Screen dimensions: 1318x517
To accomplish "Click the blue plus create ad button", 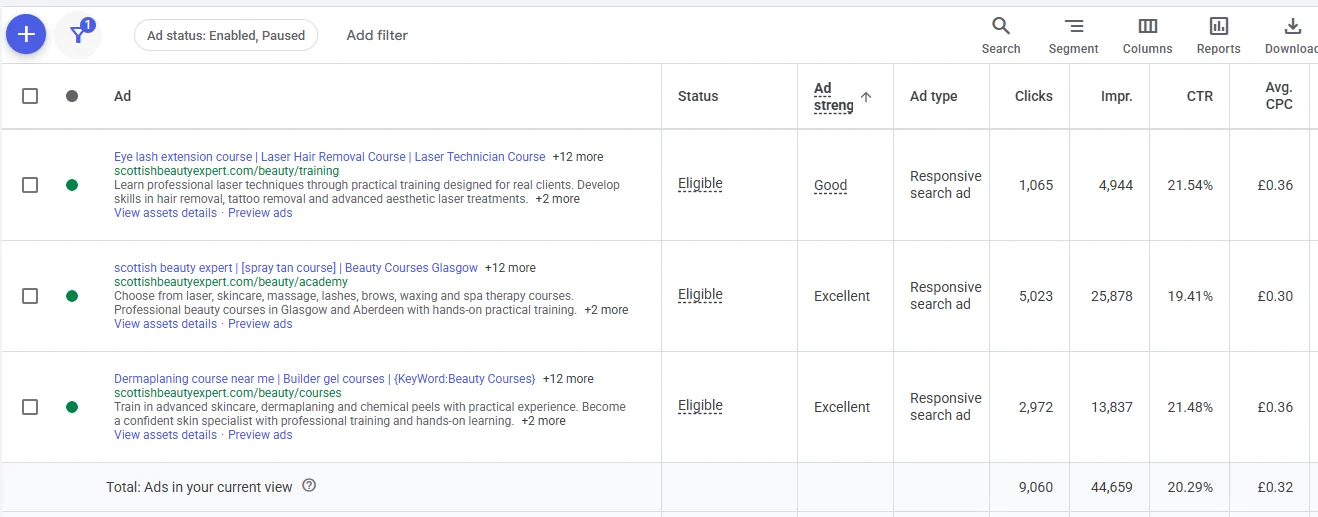I will click(26, 35).
